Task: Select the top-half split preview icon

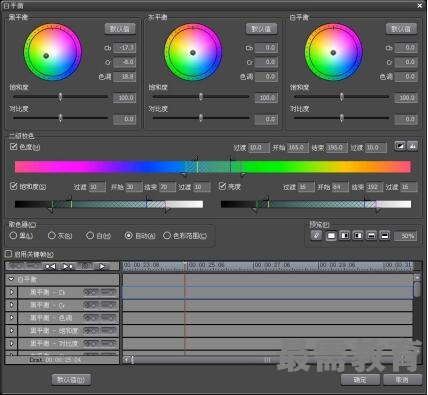Action: point(371,236)
